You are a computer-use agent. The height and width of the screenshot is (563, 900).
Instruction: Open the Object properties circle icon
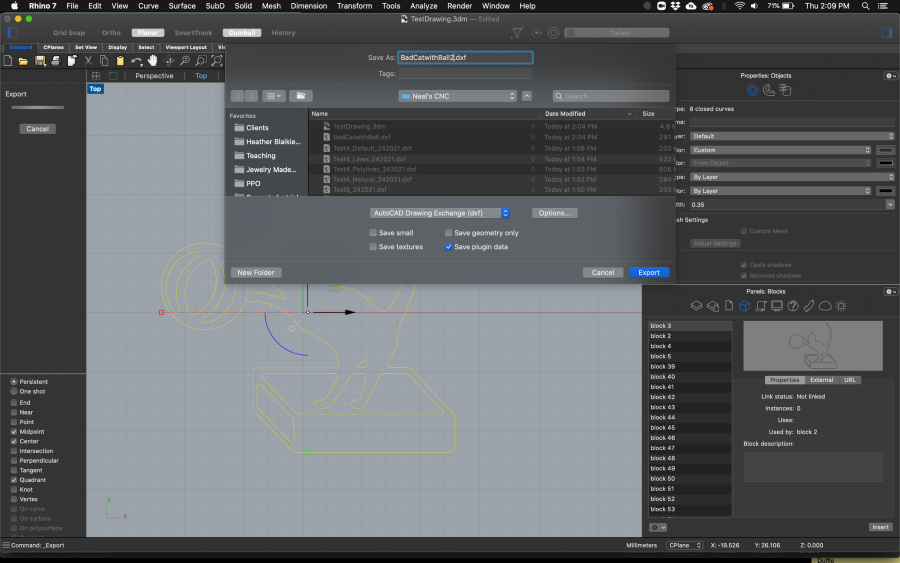coord(752,90)
